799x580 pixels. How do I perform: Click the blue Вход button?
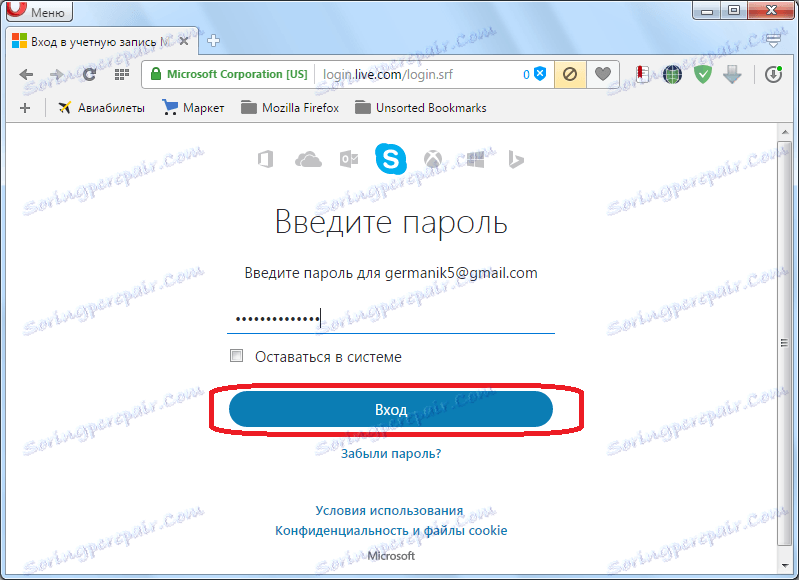391,409
